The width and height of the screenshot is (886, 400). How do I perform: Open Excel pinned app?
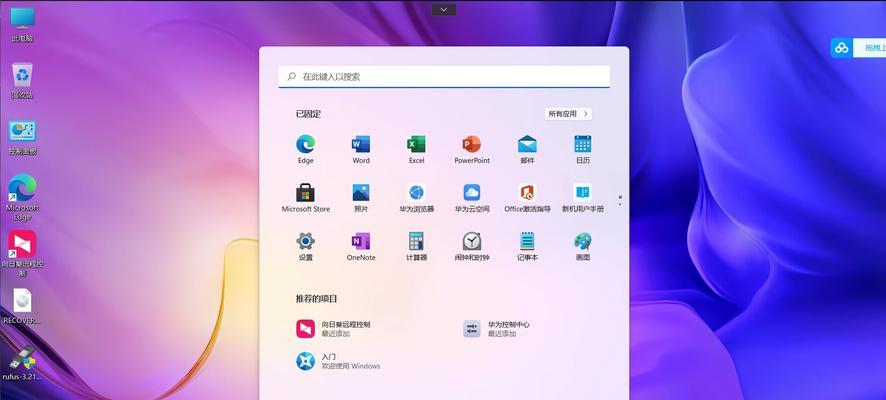click(x=416, y=149)
